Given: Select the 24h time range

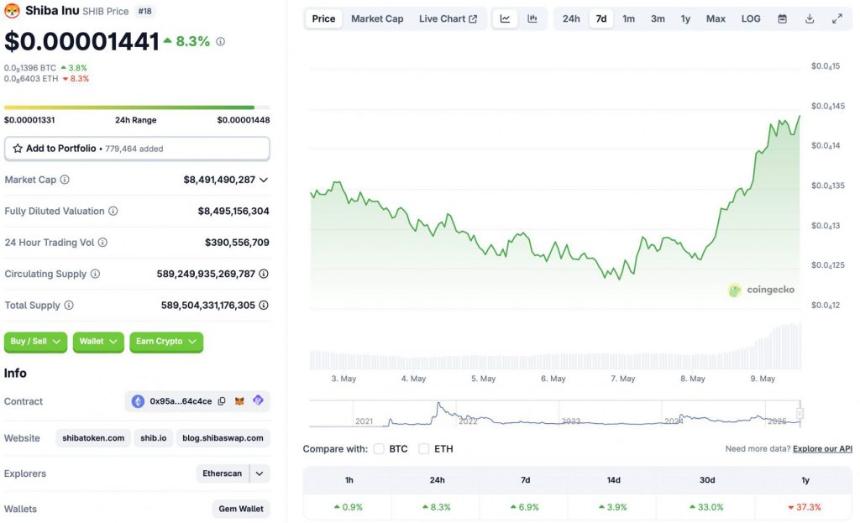Looking at the screenshot, I should coord(571,19).
